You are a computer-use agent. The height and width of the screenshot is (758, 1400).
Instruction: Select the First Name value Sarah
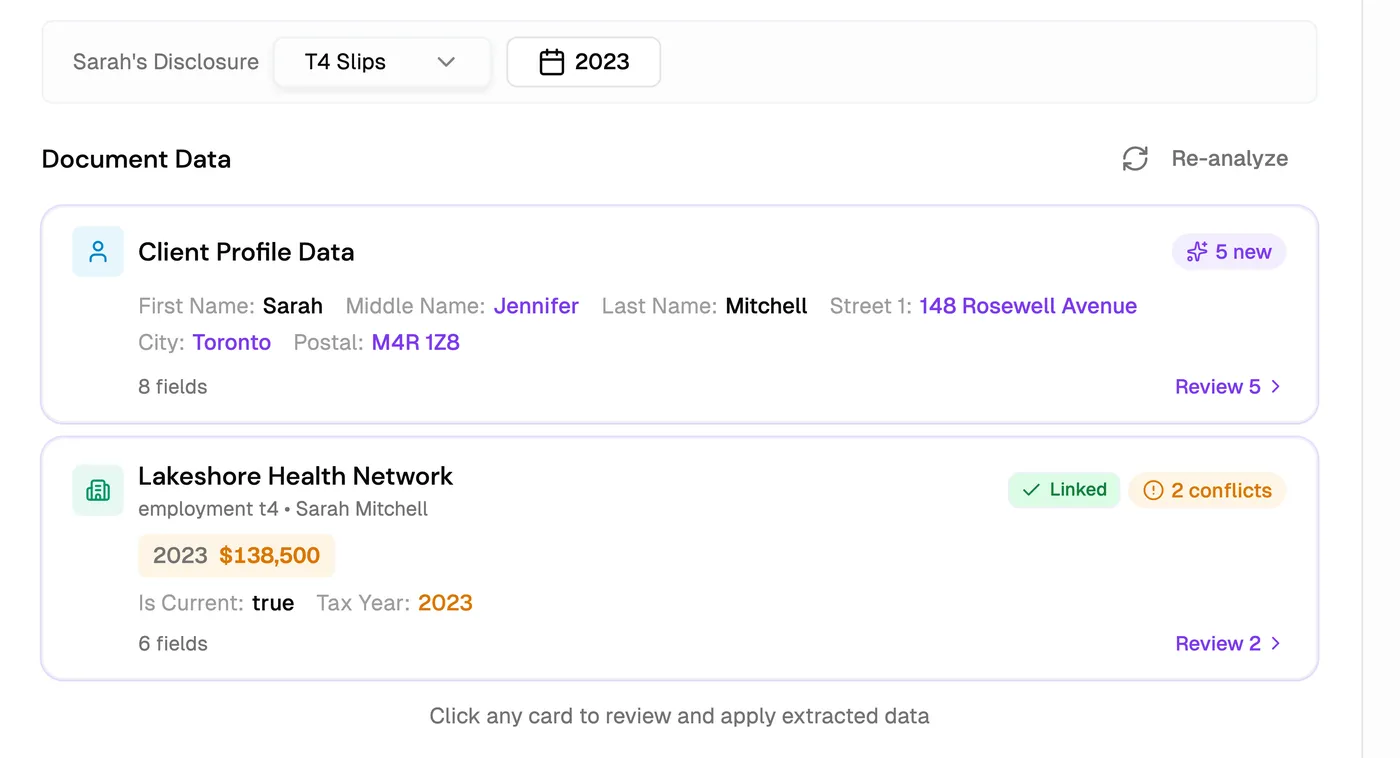tap(293, 306)
